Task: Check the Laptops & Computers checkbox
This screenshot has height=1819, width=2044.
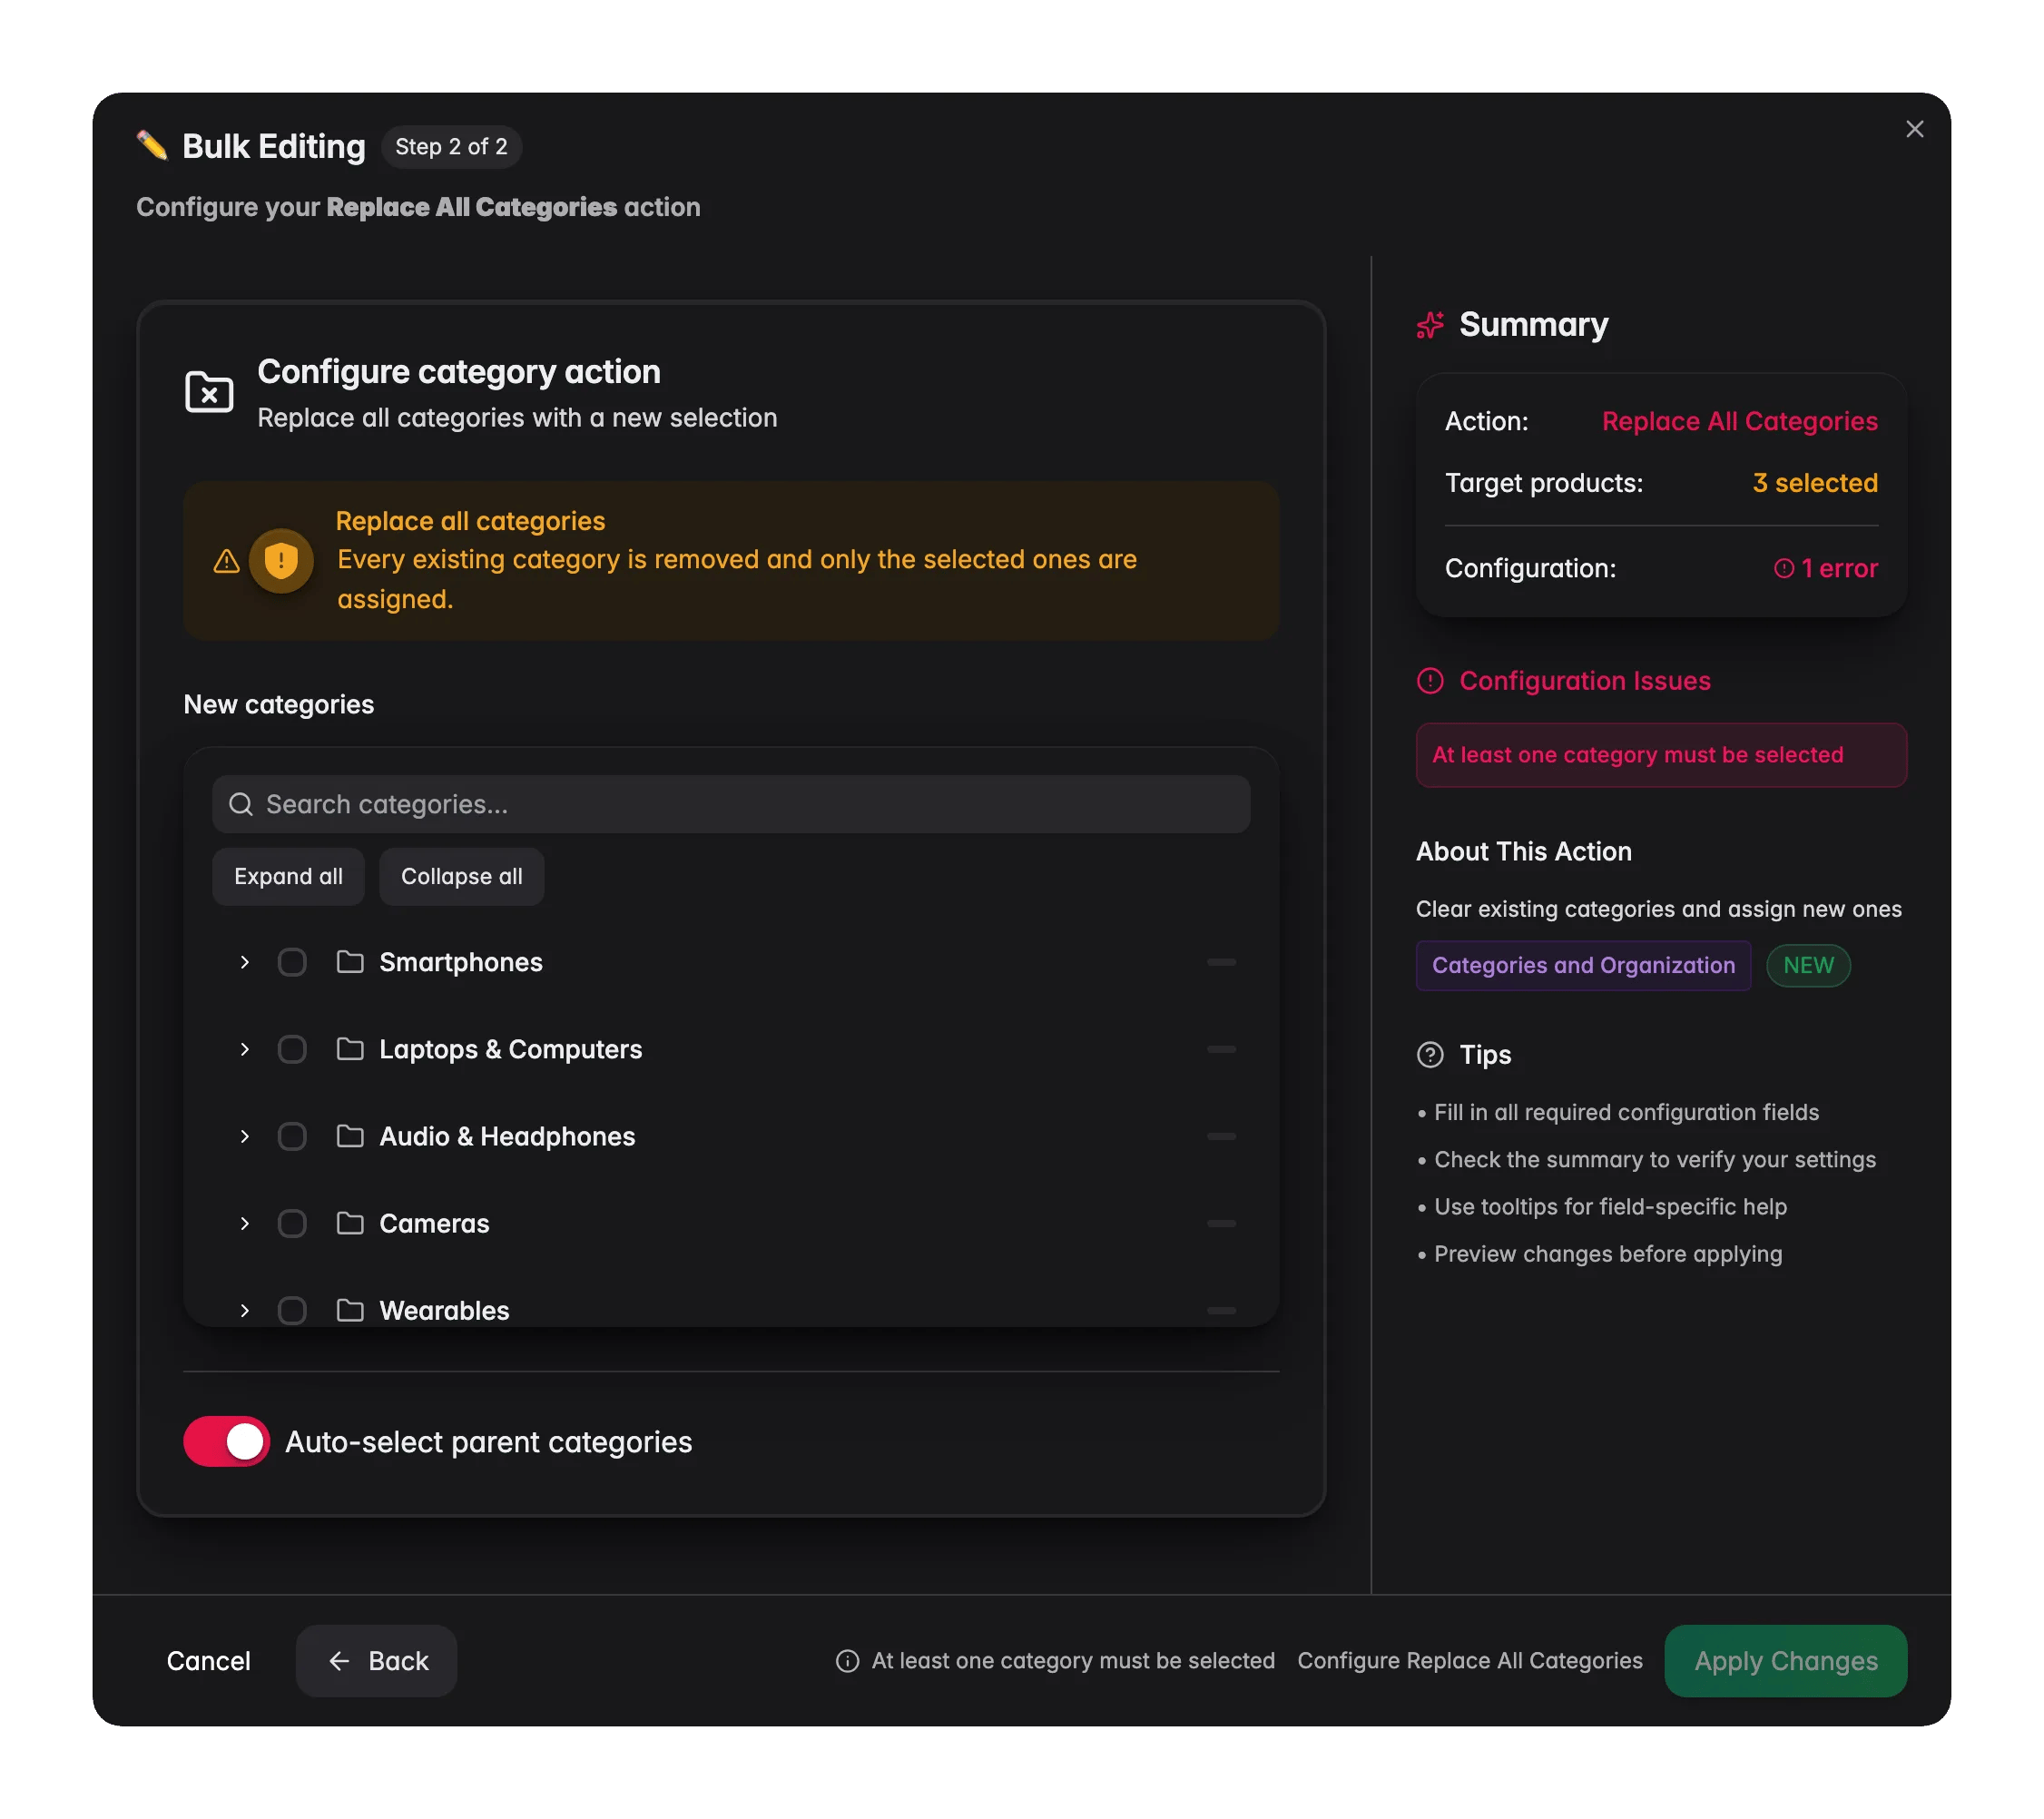Action: (292, 1049)
